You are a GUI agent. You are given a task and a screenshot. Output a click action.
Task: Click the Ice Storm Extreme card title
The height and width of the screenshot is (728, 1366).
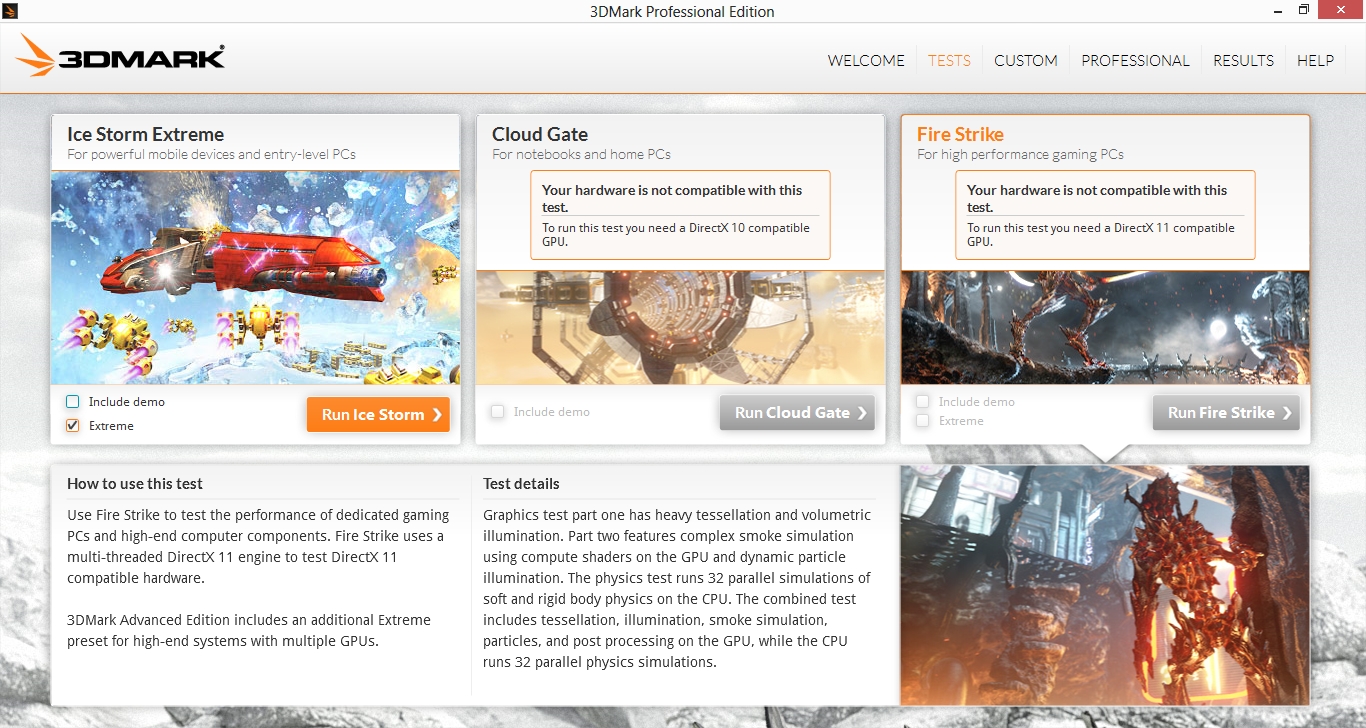(146, 134)
